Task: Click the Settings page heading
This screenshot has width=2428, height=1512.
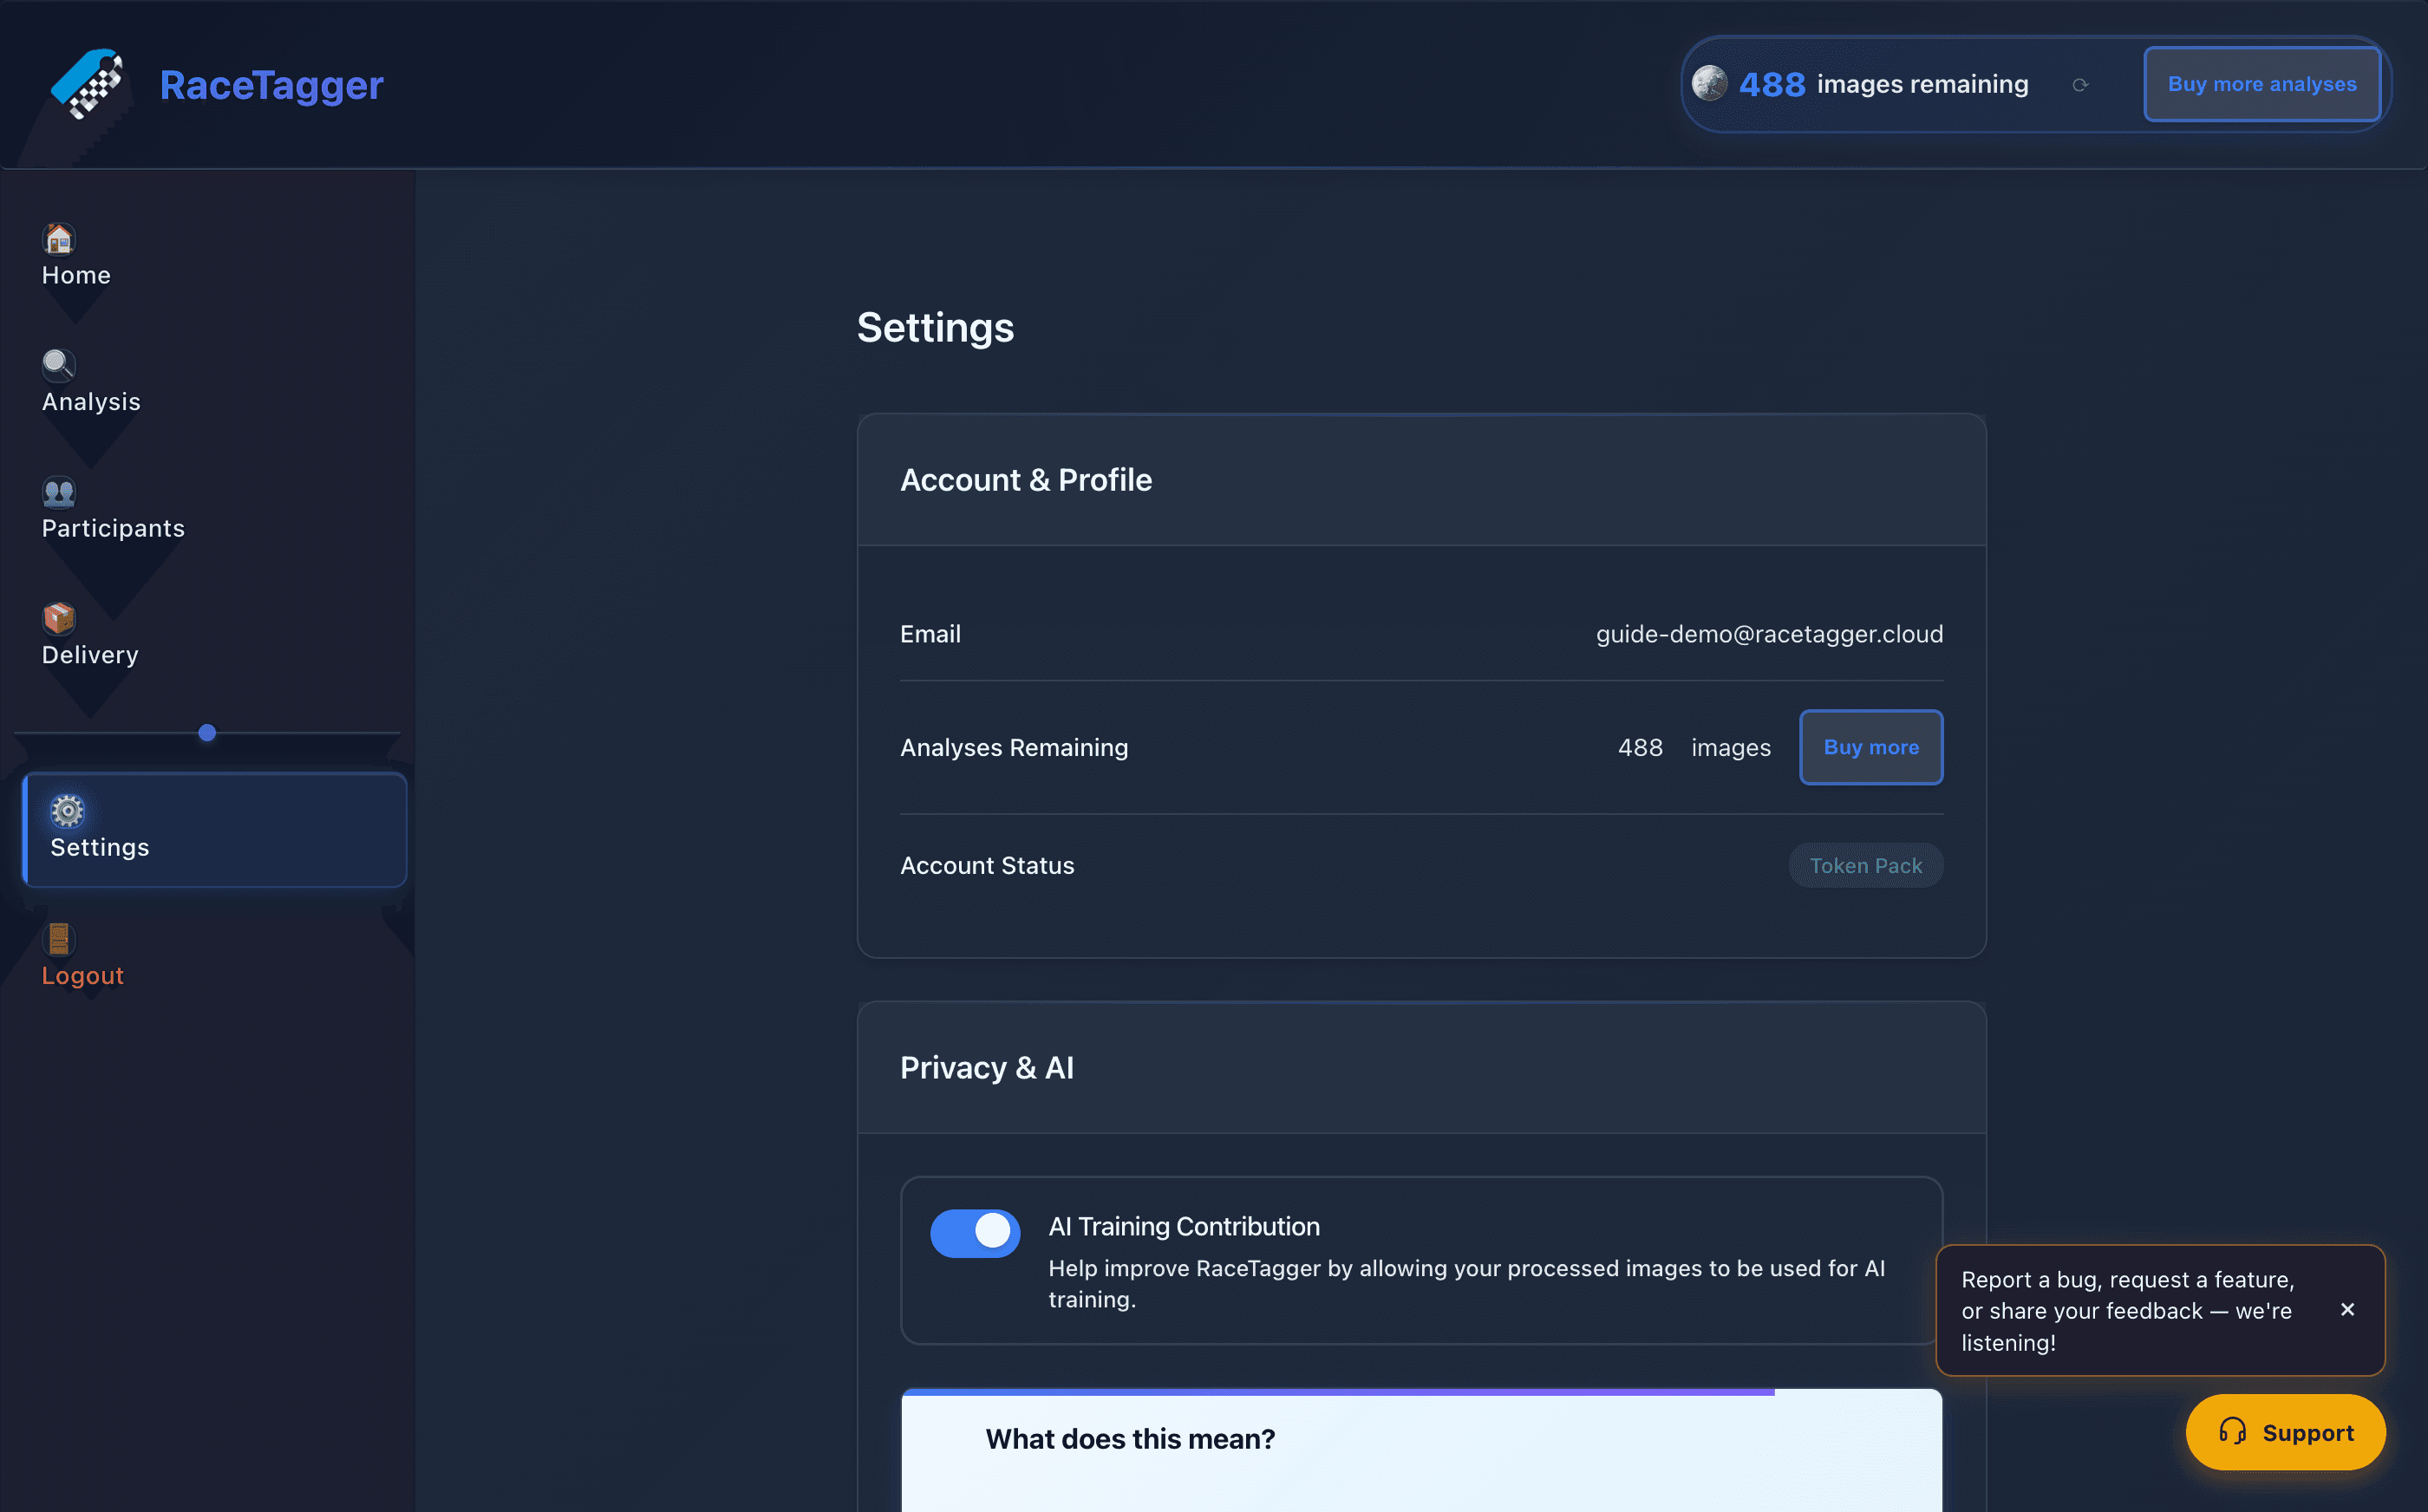Action: click(935, 327)
